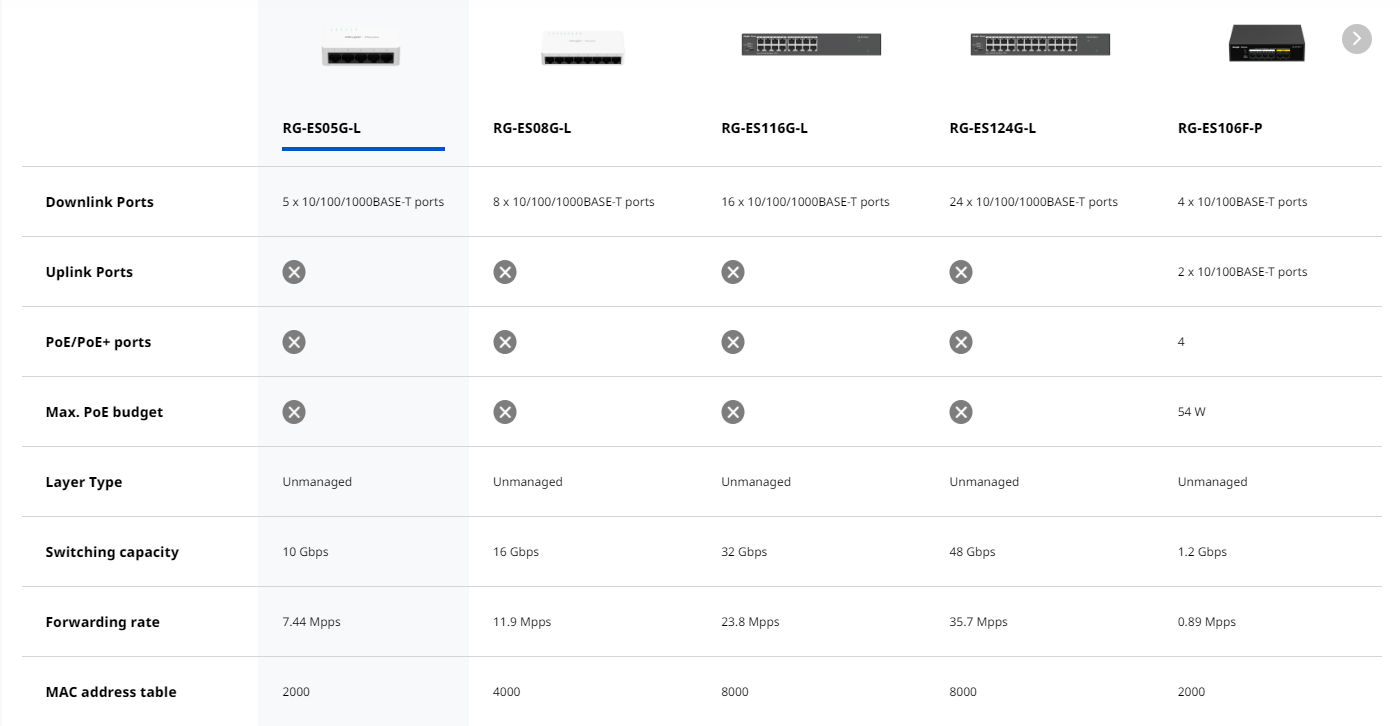Click PoE/PoE+ ports X icon for RG-ES05G-L
Image resolution: width=1400 pixels, height=726 pixels.
[x=294, y=342]
